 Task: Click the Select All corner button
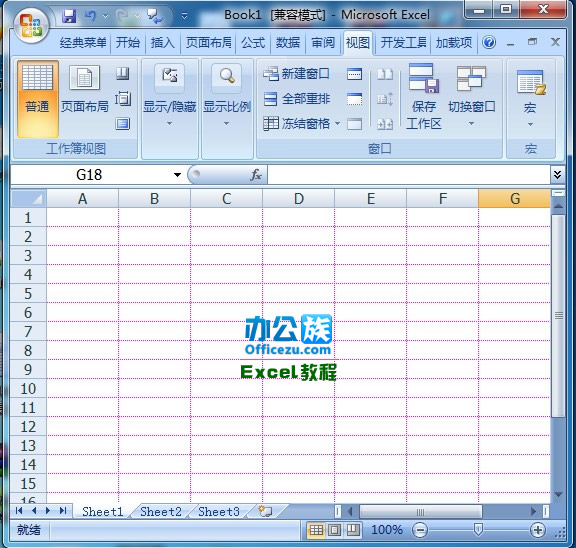tap(28, 198)
